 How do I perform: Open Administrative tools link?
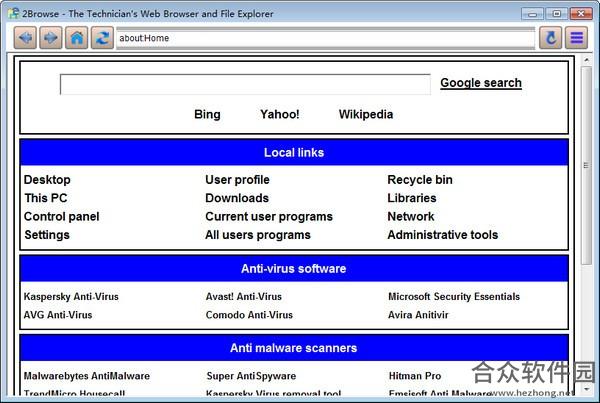tap(443, 235)
